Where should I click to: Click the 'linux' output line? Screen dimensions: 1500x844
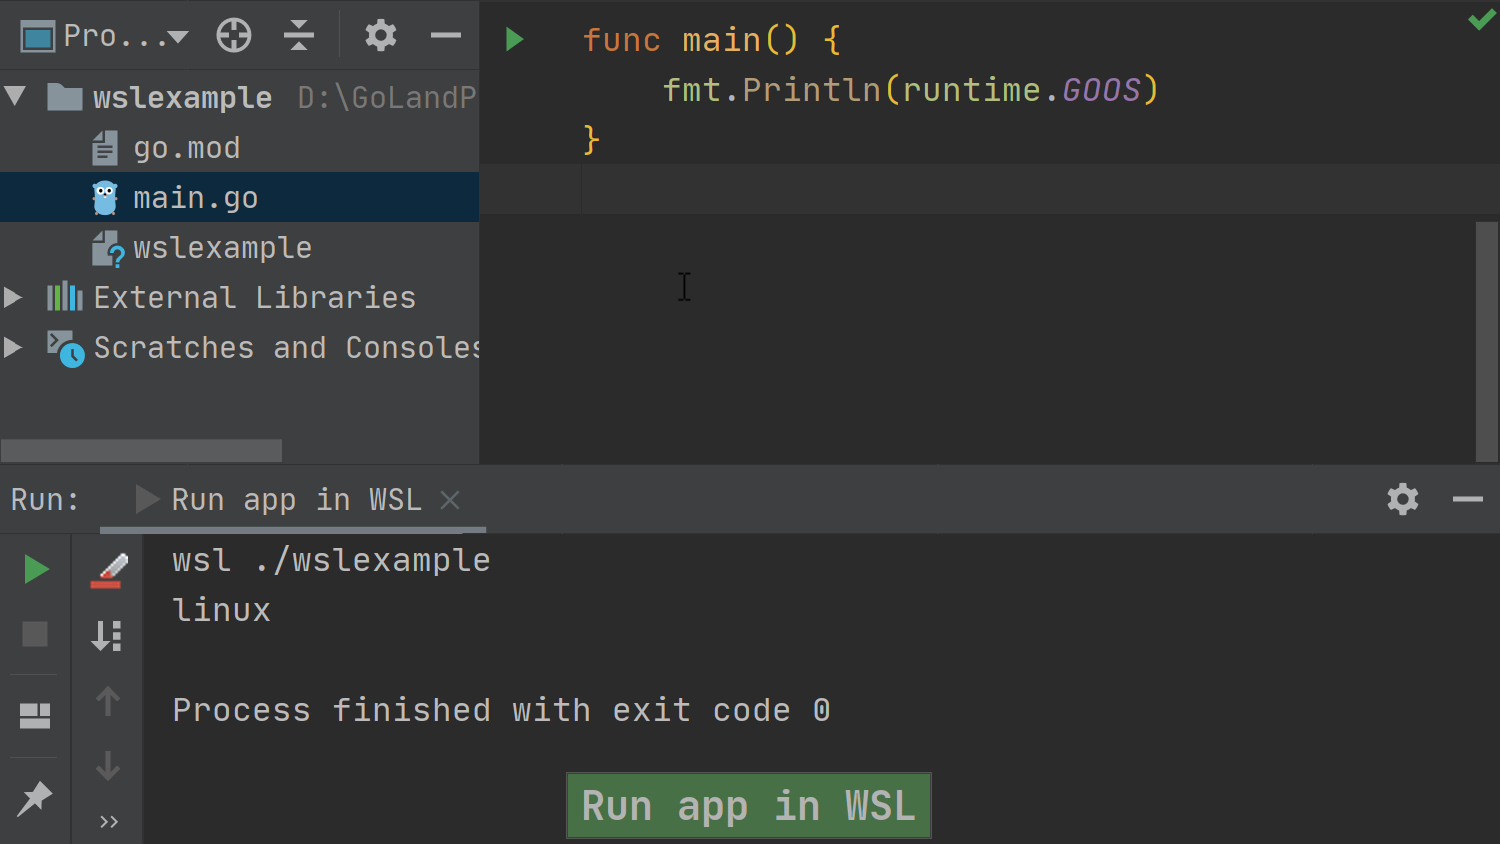pos(221,610)
